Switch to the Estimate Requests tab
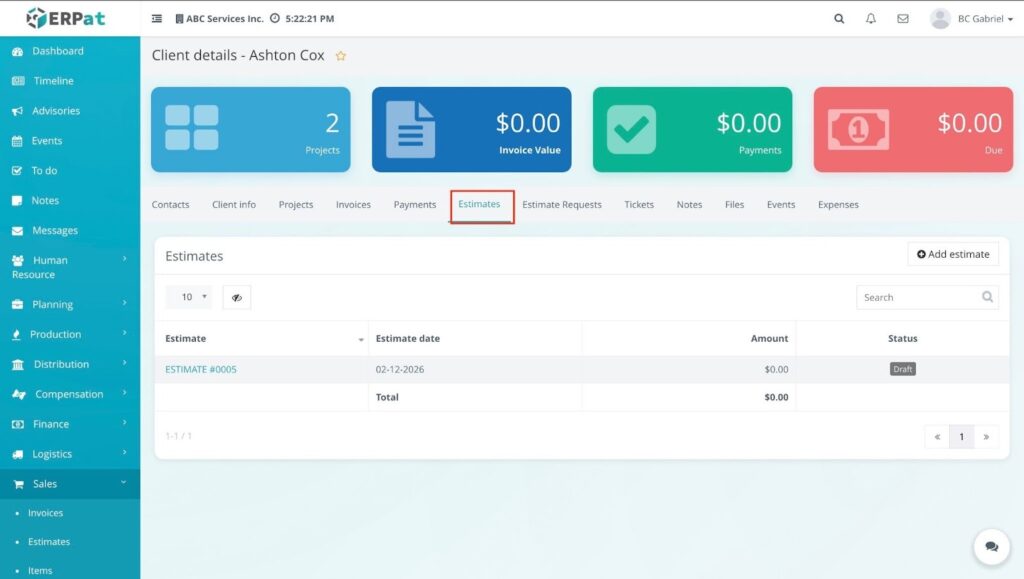The height and width of the screenshot is (579, 1024). (562, 205)
